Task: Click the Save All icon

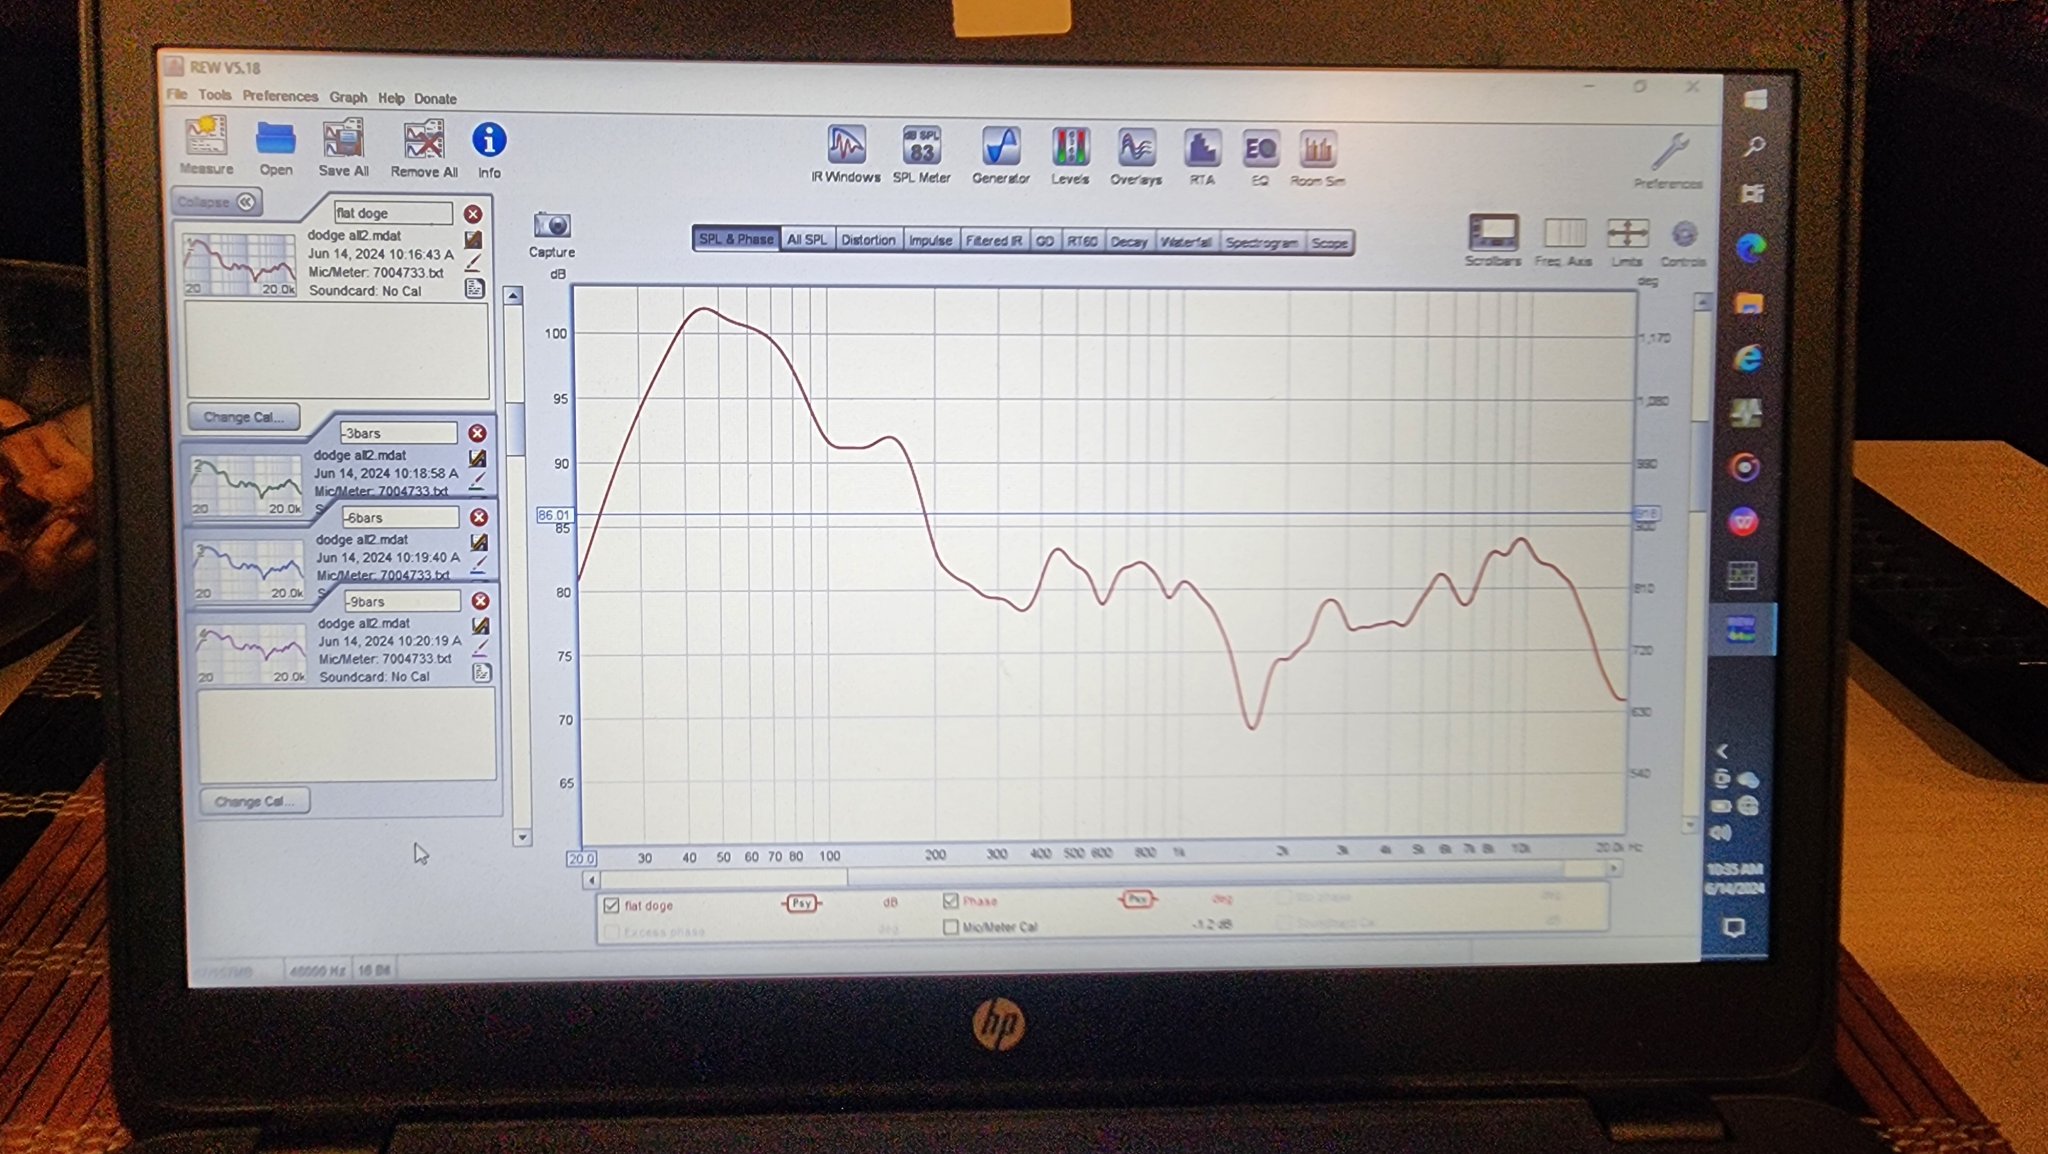Action: click(343, 138)
